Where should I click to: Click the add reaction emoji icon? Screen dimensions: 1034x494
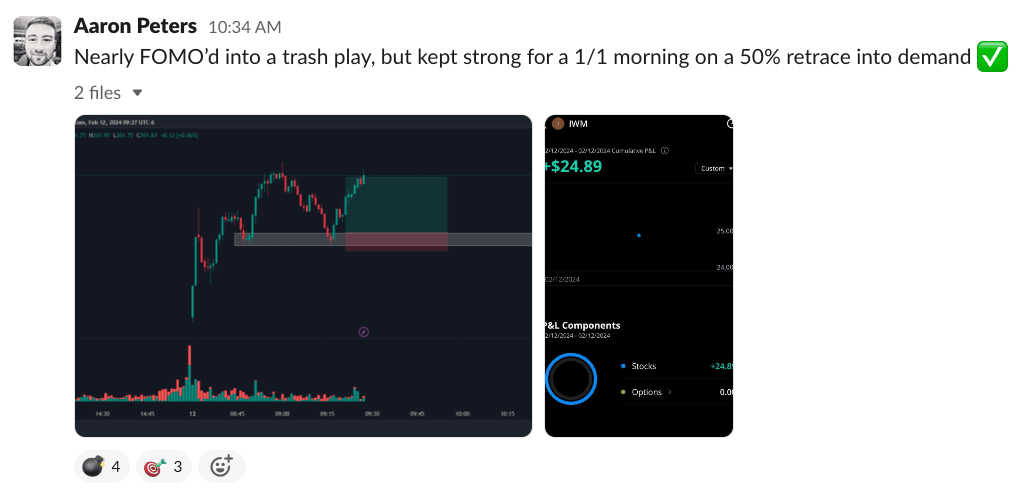pyautogui.click(x=221, y=466)
